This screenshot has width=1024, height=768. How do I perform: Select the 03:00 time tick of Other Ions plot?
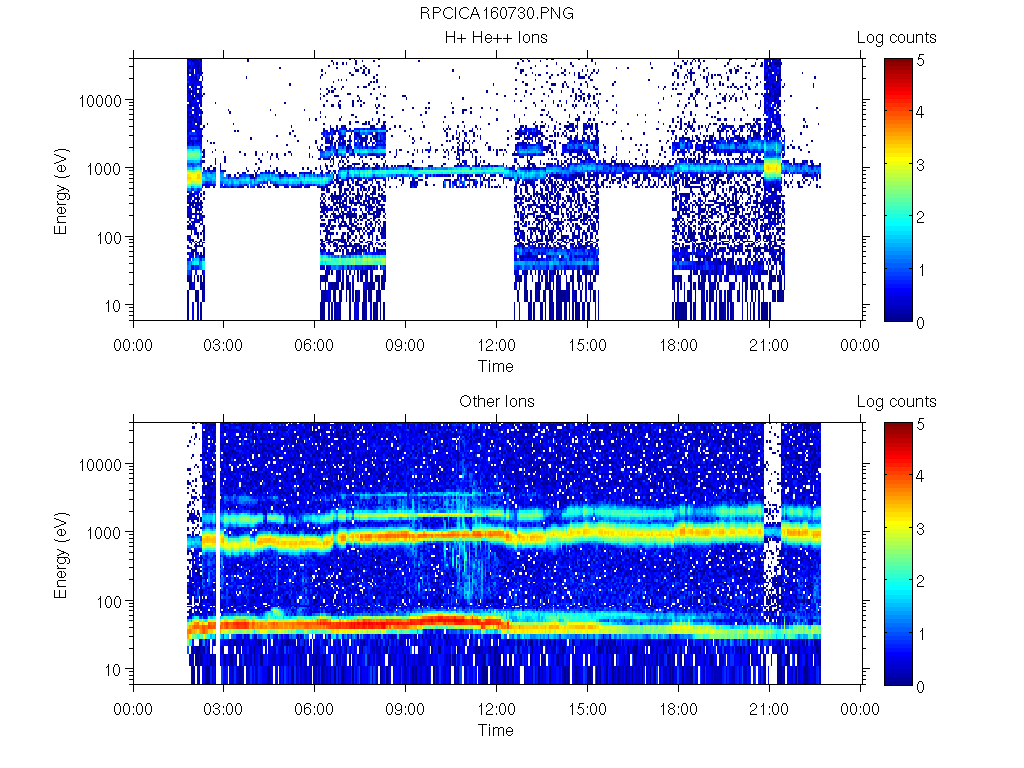[x=223, y=709]
